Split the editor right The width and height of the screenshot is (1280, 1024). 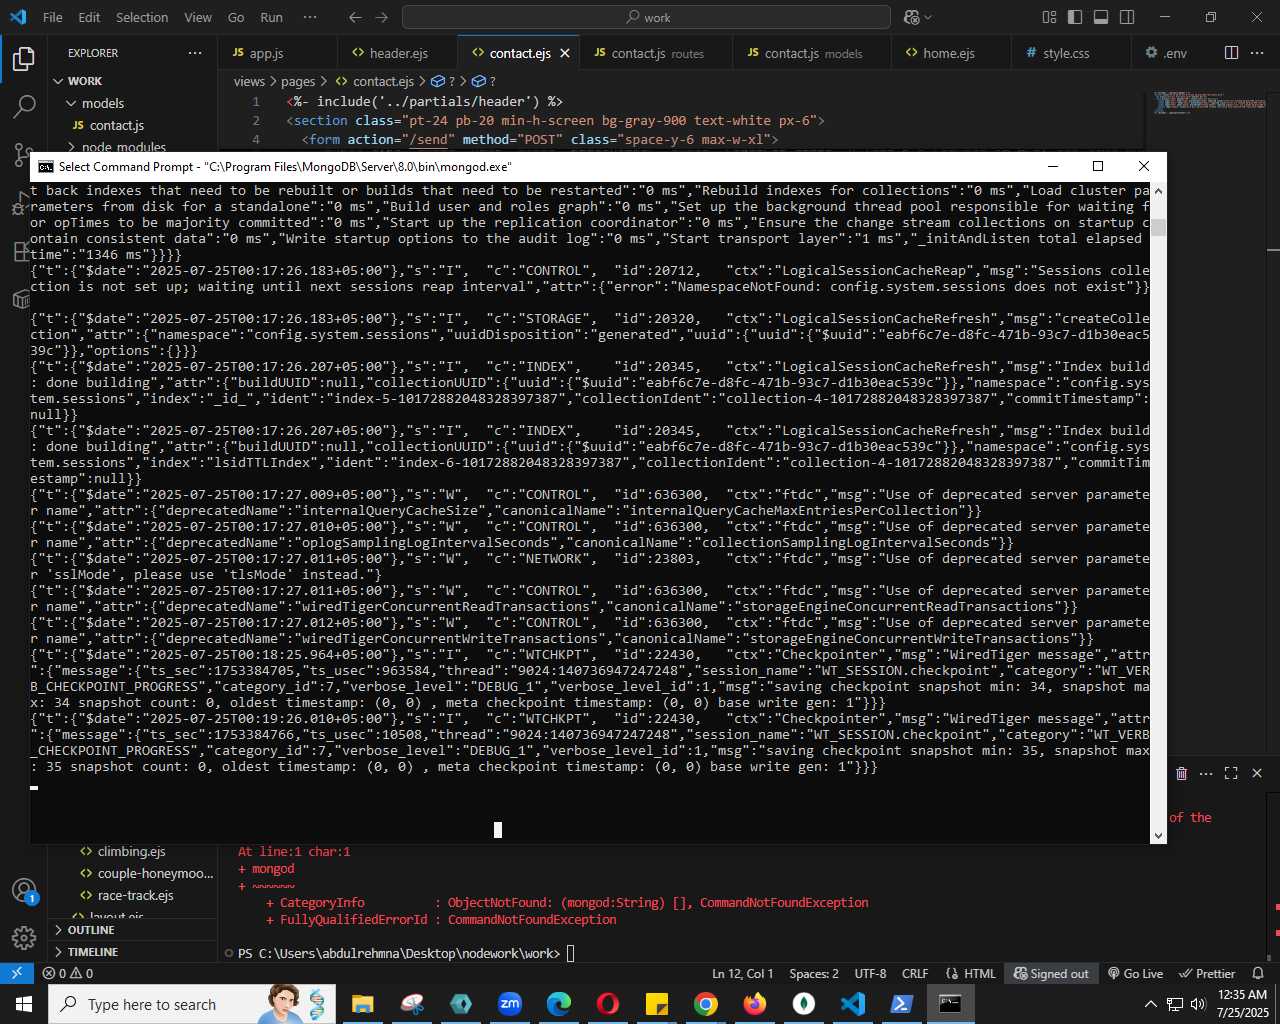coord(1232,53)
